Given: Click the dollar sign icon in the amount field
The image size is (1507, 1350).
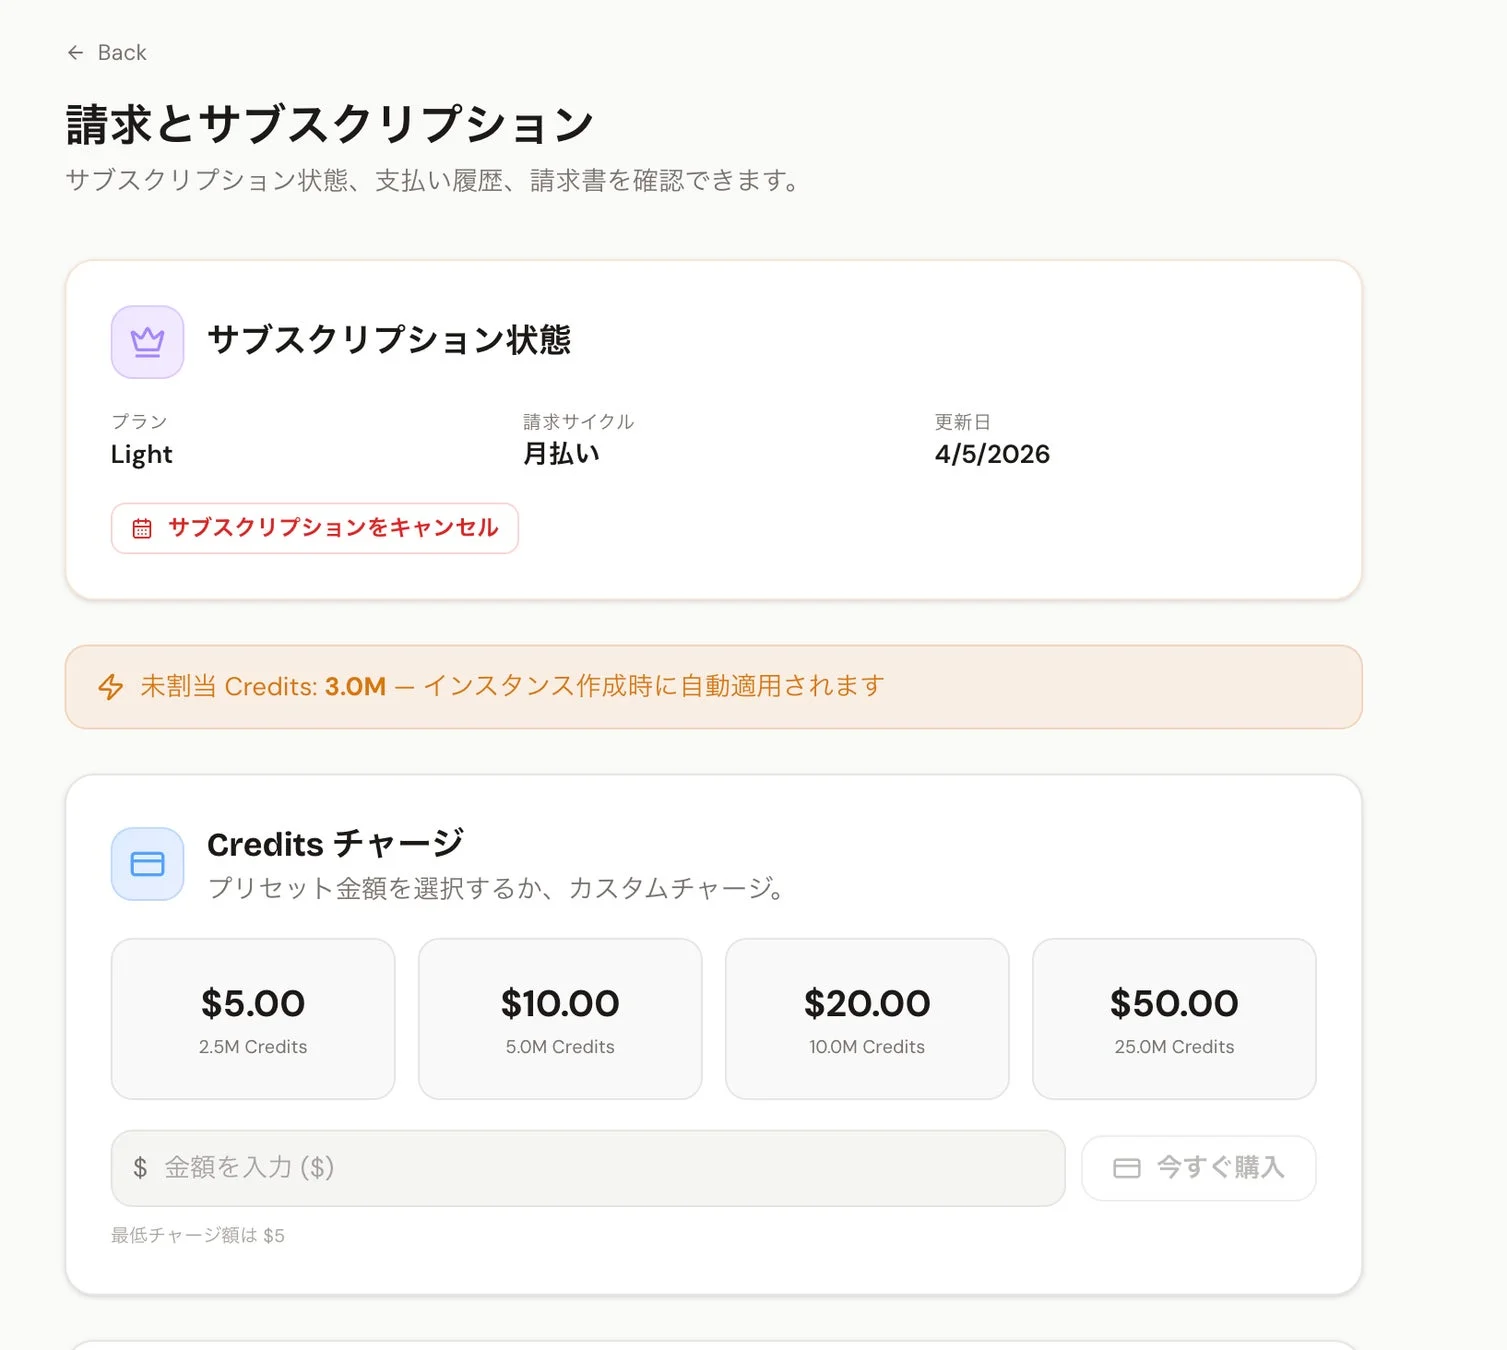Looking at the screenshot, I should 141,1167.
